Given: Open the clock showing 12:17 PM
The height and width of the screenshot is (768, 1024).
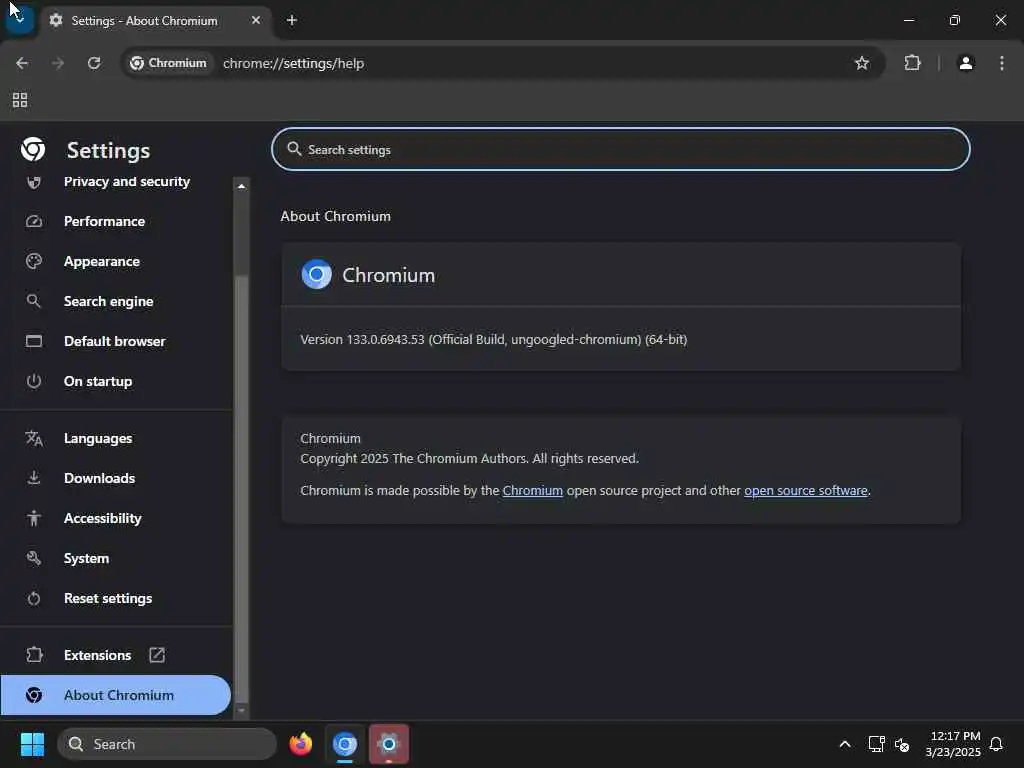Looking at the screenshot, I should pos(953,744).
